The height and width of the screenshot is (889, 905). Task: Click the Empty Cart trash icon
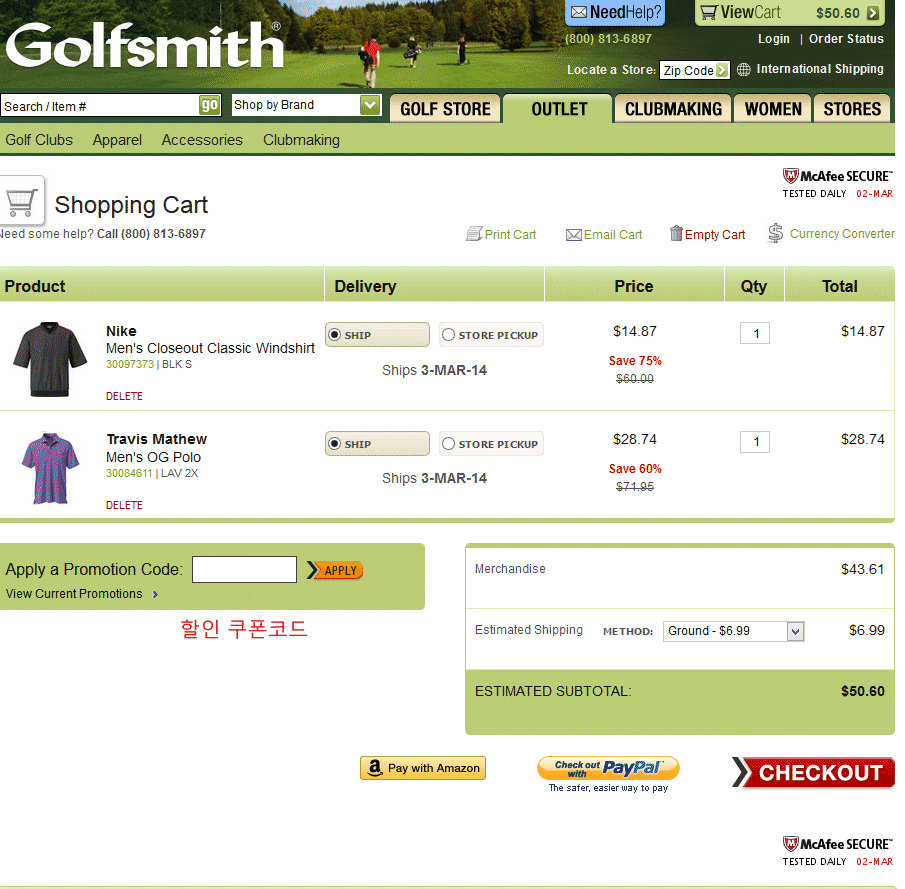click(x=676, y=233)
